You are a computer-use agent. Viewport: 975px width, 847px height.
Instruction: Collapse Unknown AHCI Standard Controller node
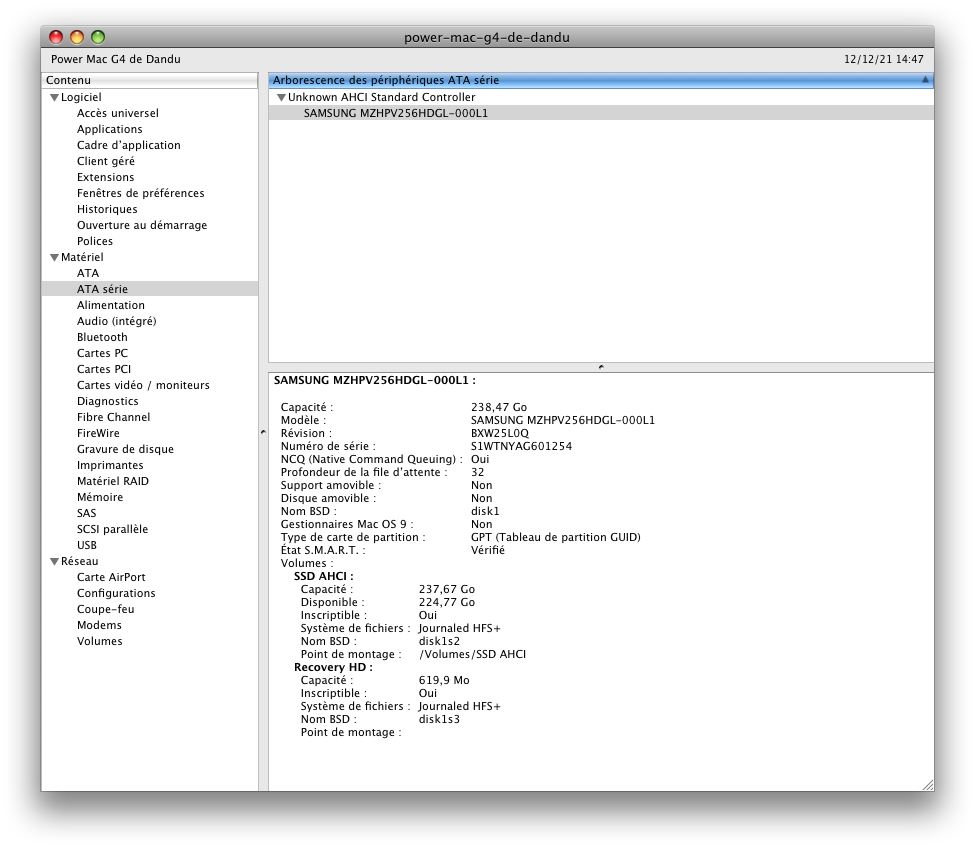281,97
